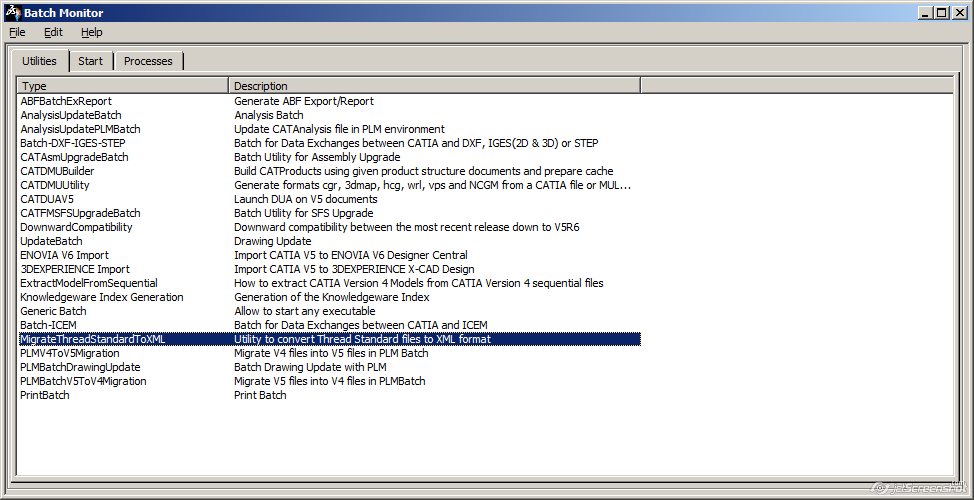Close the Batch Monitor window
This screenshot has height=500, width=974.
[x=960, y=12]
